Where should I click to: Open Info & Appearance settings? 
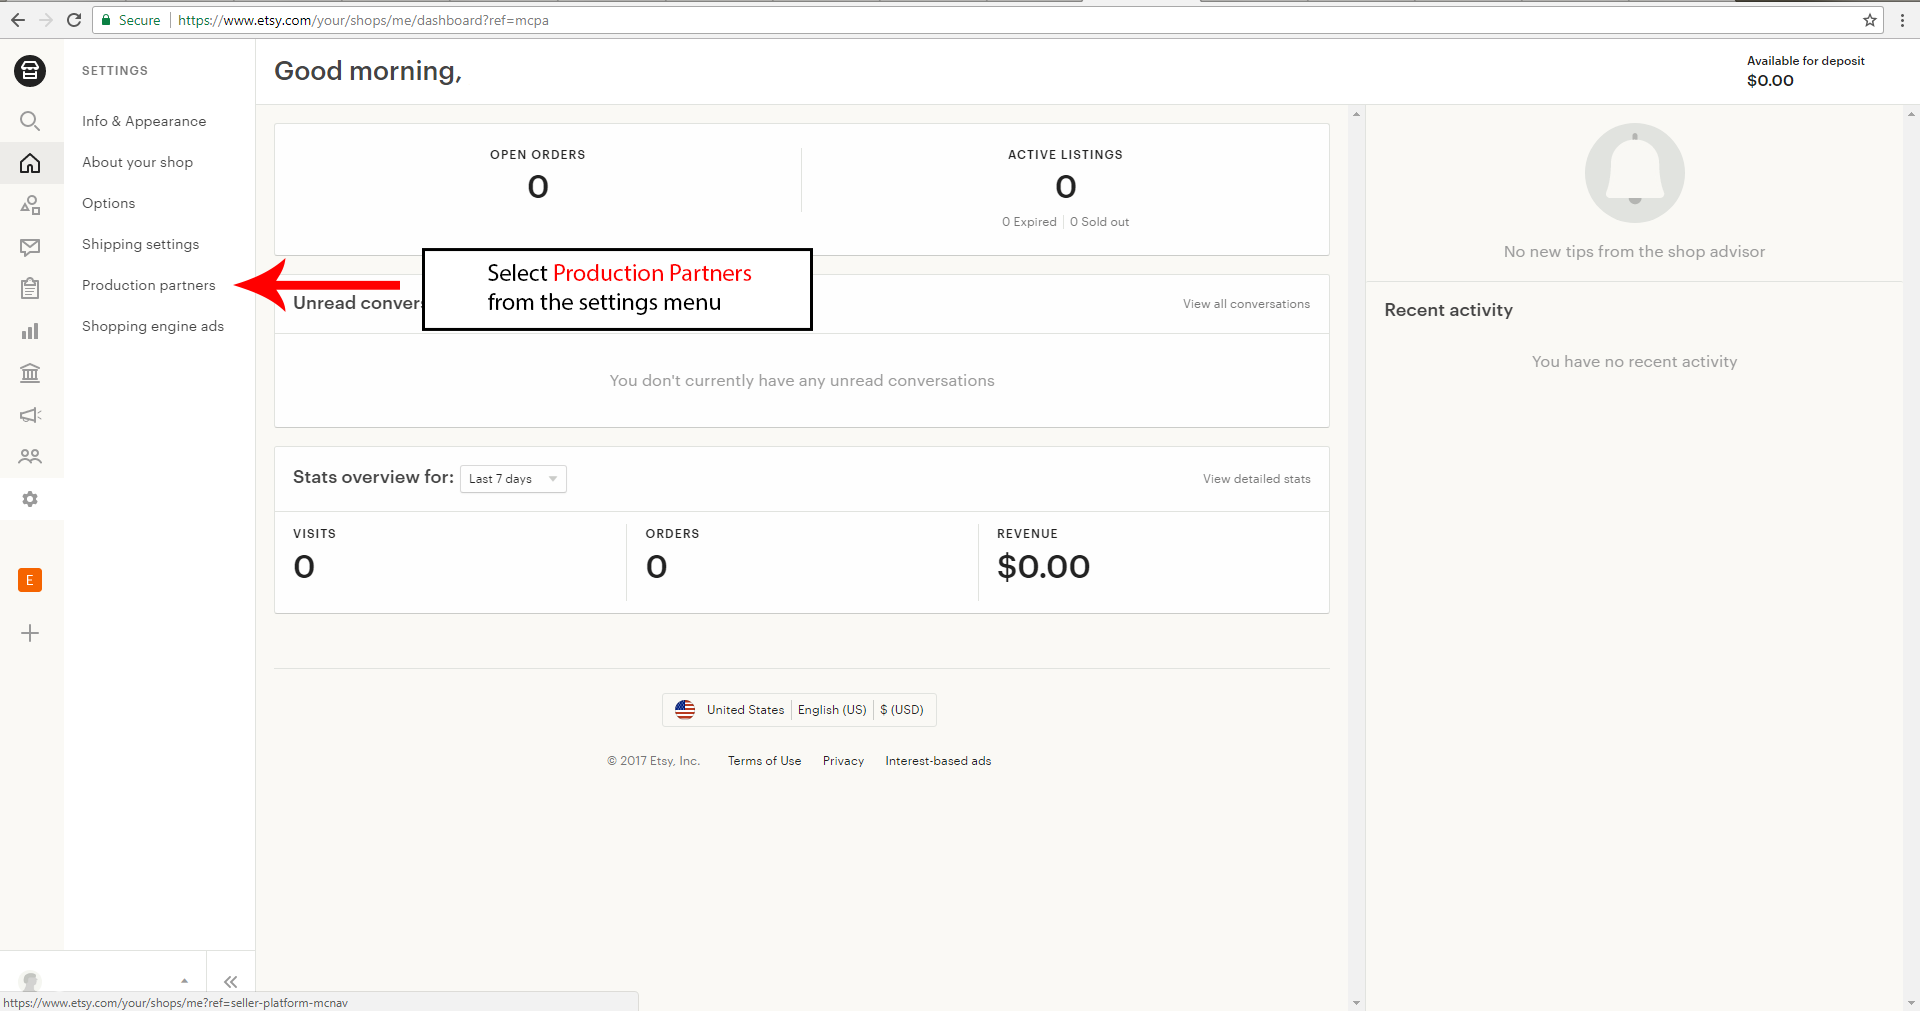tap(144, 121)
